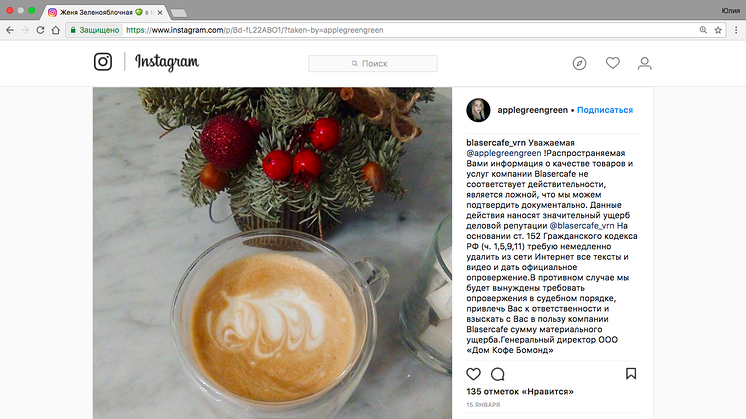Reload the page
The width and height of the screenshot is (746, 419).
coord(40,30)
